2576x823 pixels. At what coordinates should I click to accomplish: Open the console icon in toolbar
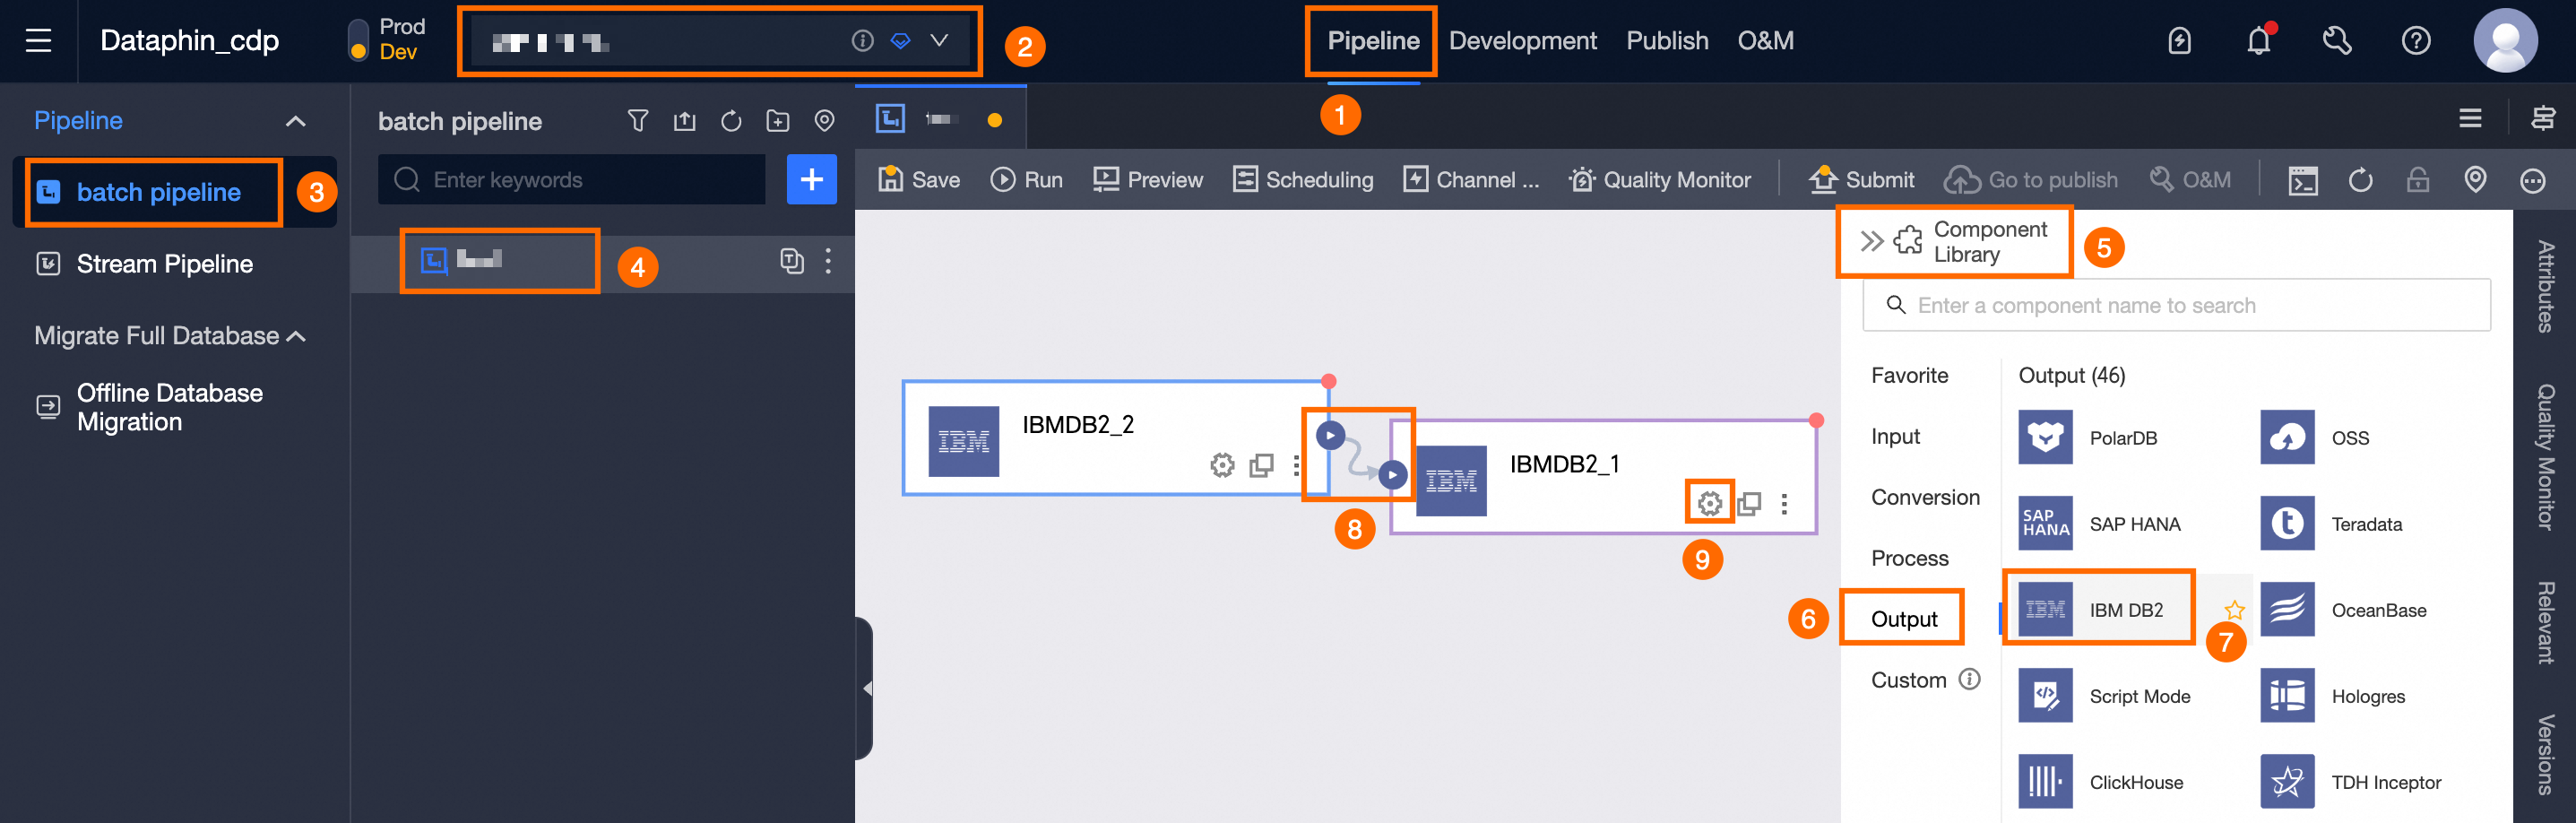[2302, 180]
